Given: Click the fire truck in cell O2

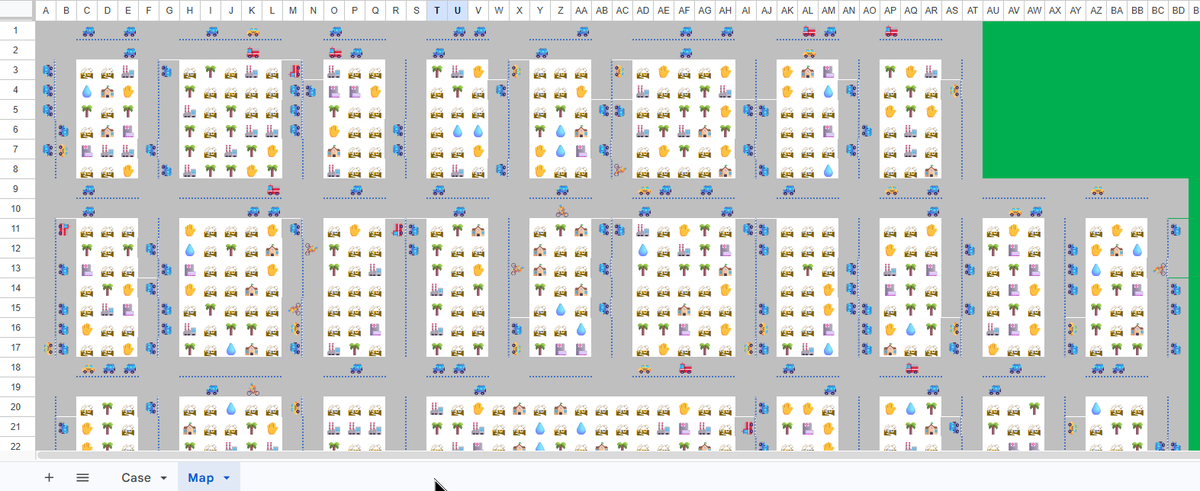Looking at the screenshot, I should 336,52.
